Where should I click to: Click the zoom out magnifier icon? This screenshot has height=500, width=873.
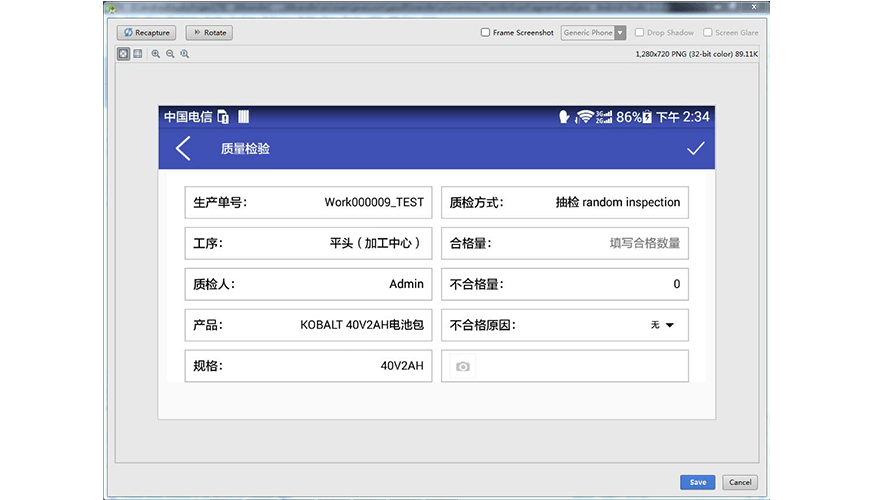tap(170, 54)
